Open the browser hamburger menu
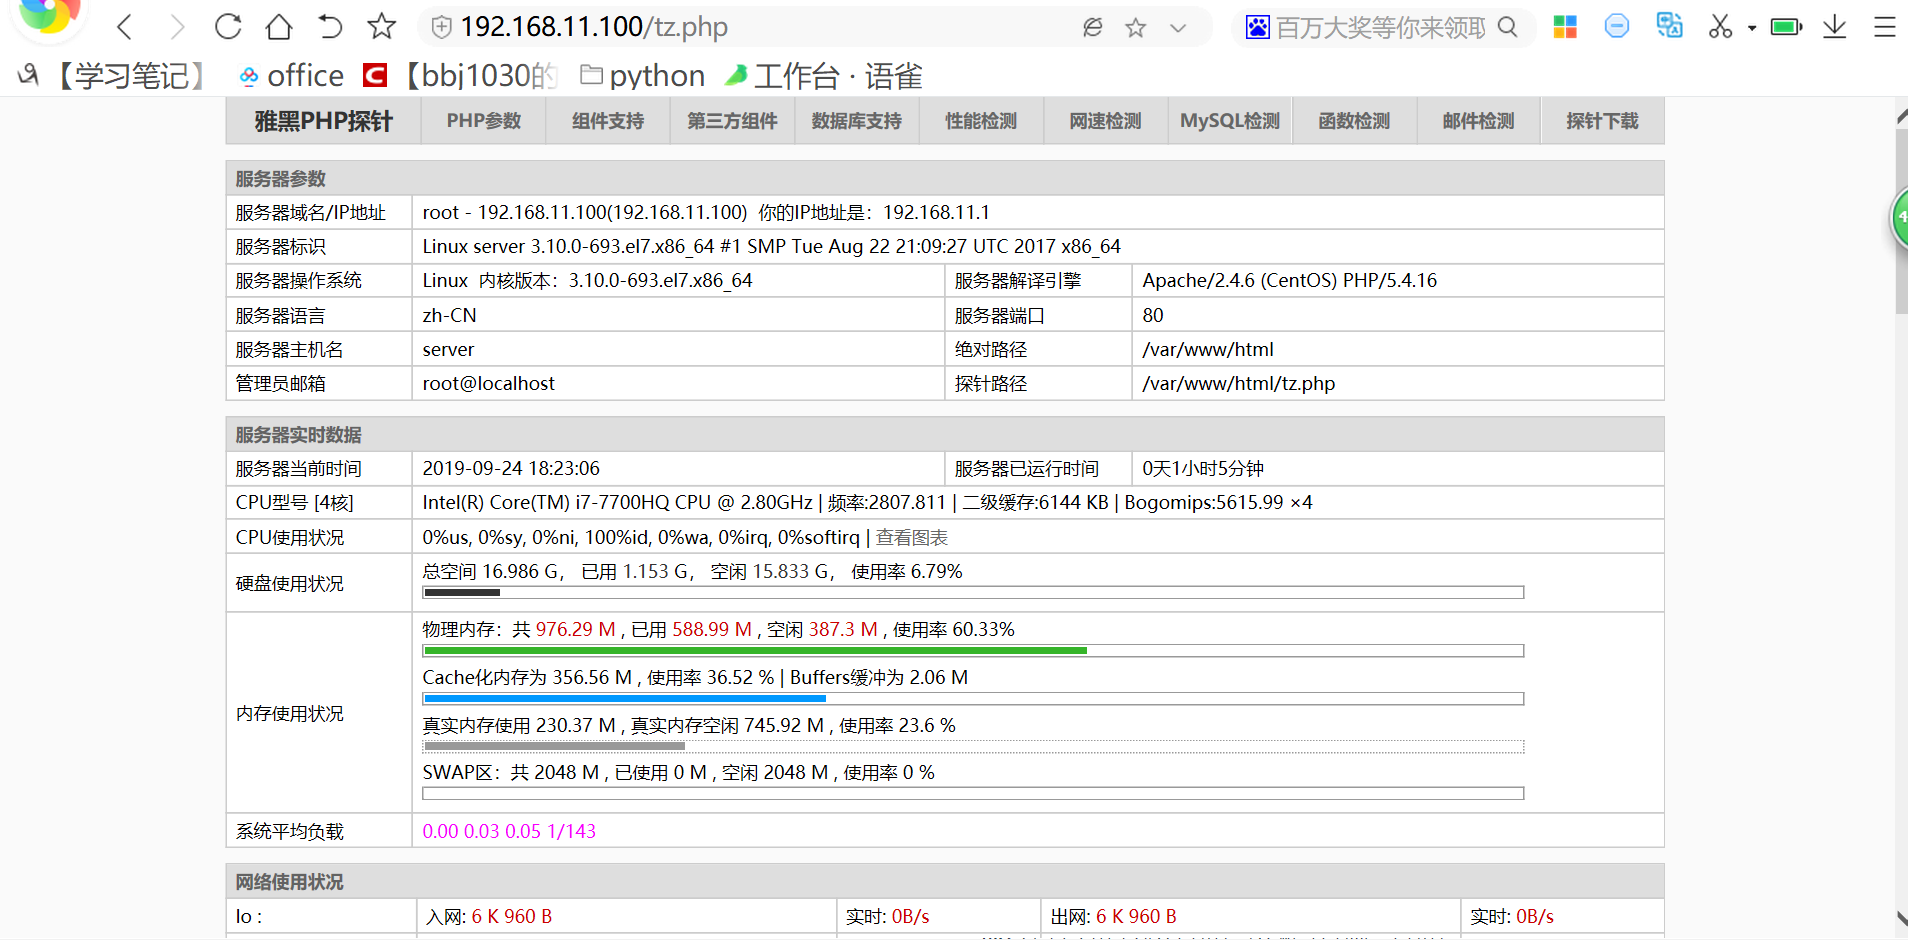Screen dimensions: 1908x940 coord(1885,27)
